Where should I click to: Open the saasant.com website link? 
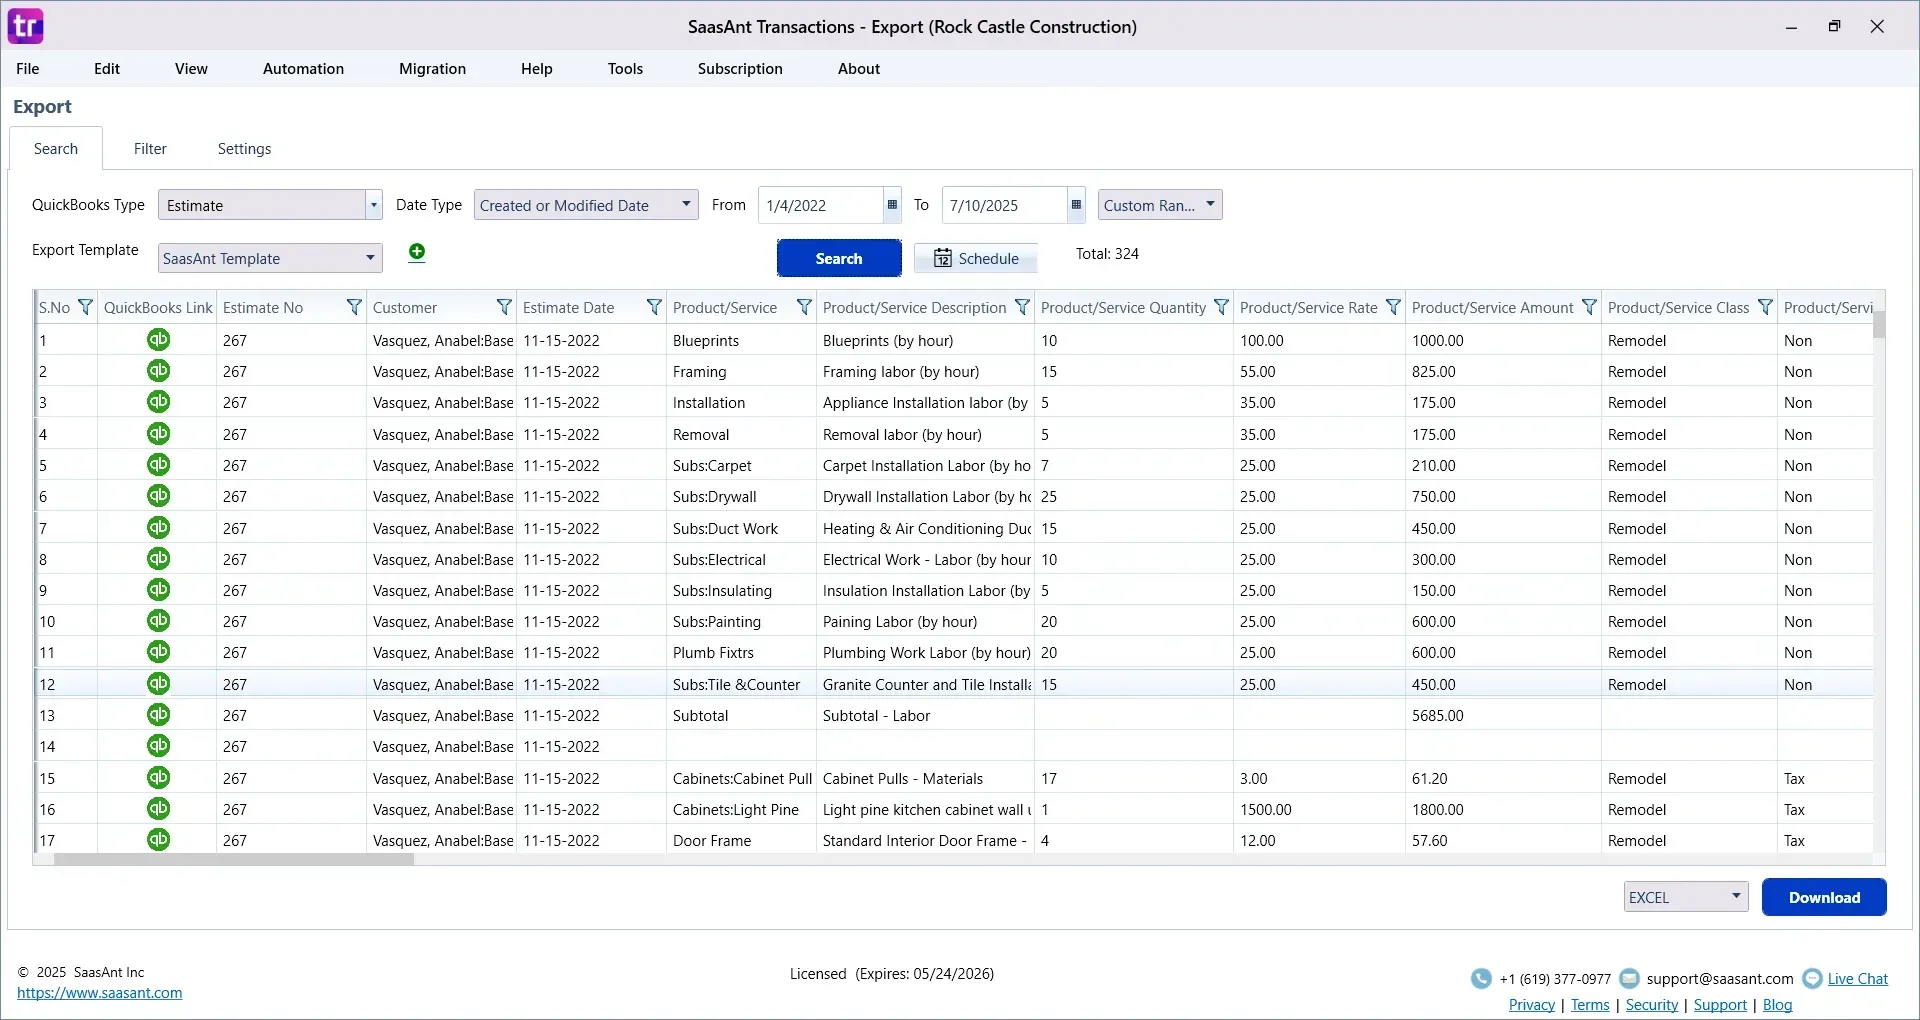pyautogui.click(x=100, y=993)
